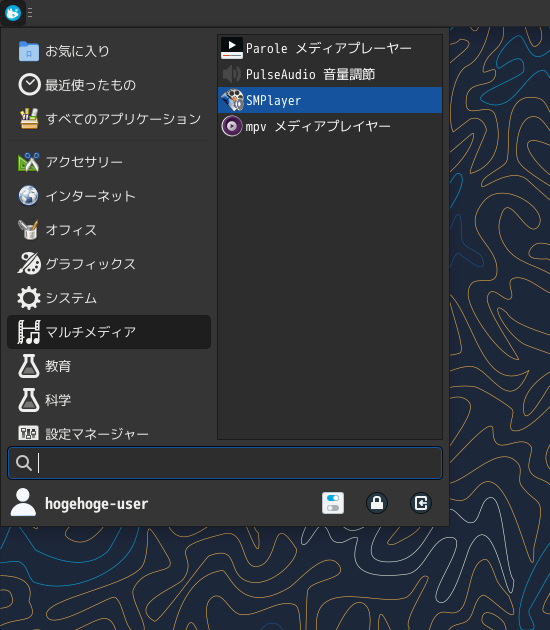This screenshot has height=630, width=550.
Task: Open the オフィス category
Action: coord(109,230)
